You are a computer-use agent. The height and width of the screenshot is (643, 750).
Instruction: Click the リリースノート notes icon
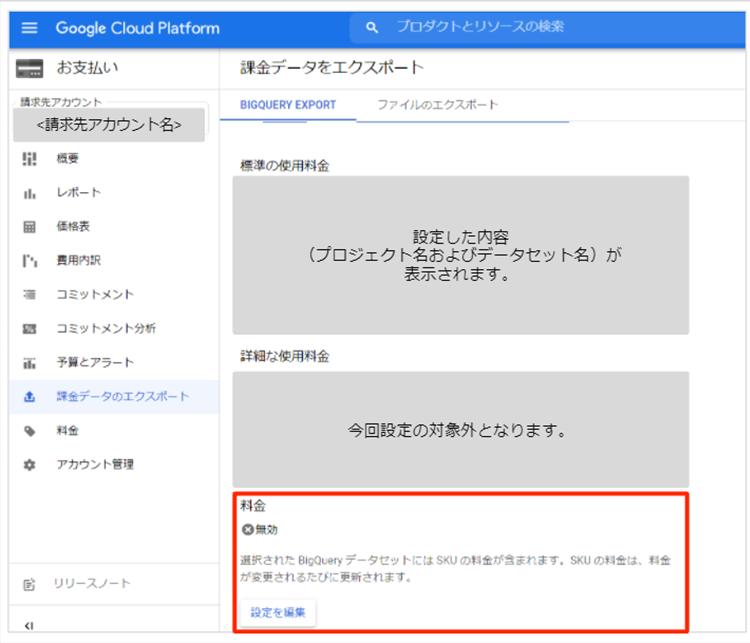[29, 584]
